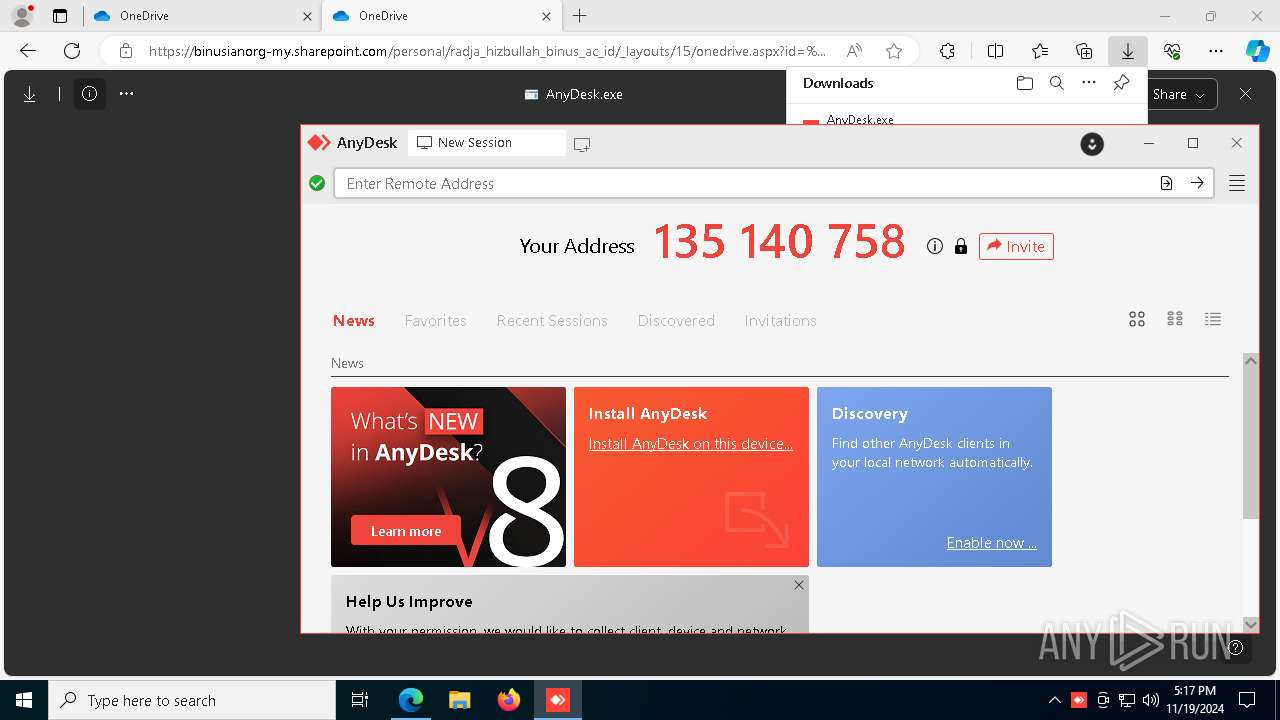1280x720 pixels.
Task: Open Edge favorites star list icon
Action: point(1040,51)
